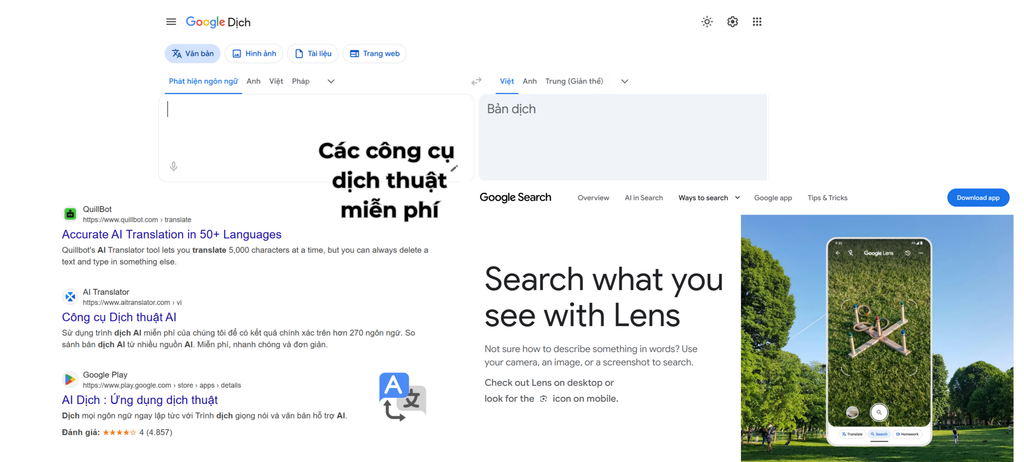Start voice input with the microphone icon
The width and height of the screenshot is (1024, 462).
173,167
